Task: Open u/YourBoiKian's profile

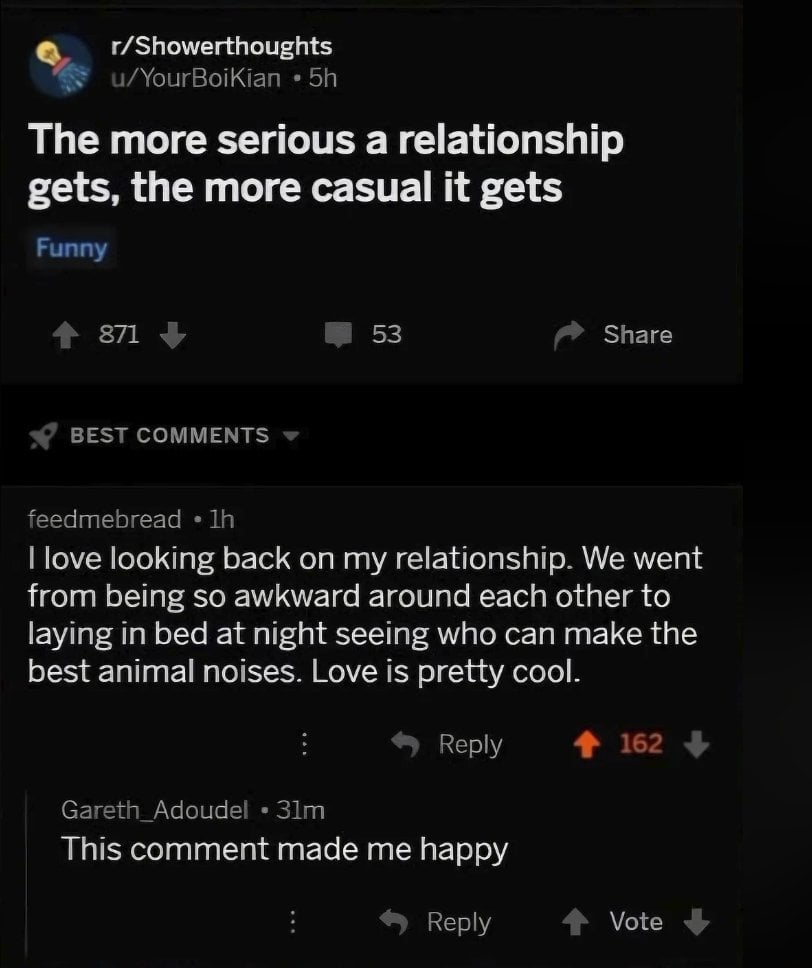Action: 196,78
